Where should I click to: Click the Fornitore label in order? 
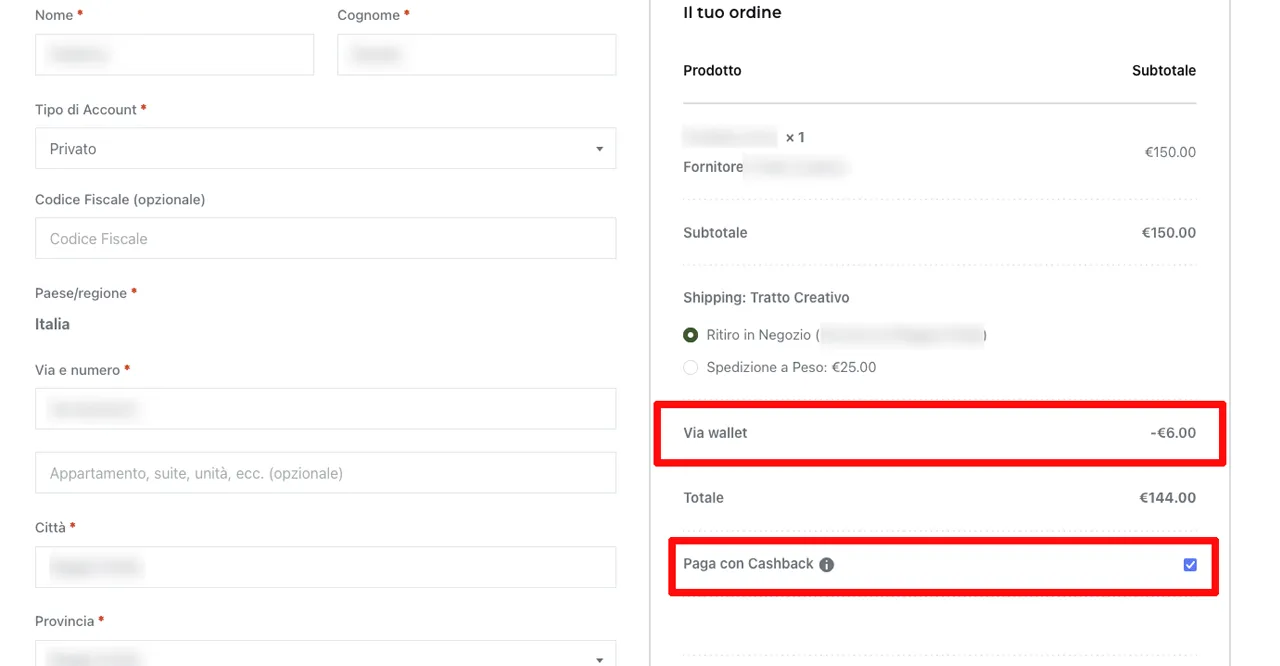[713, 167]
